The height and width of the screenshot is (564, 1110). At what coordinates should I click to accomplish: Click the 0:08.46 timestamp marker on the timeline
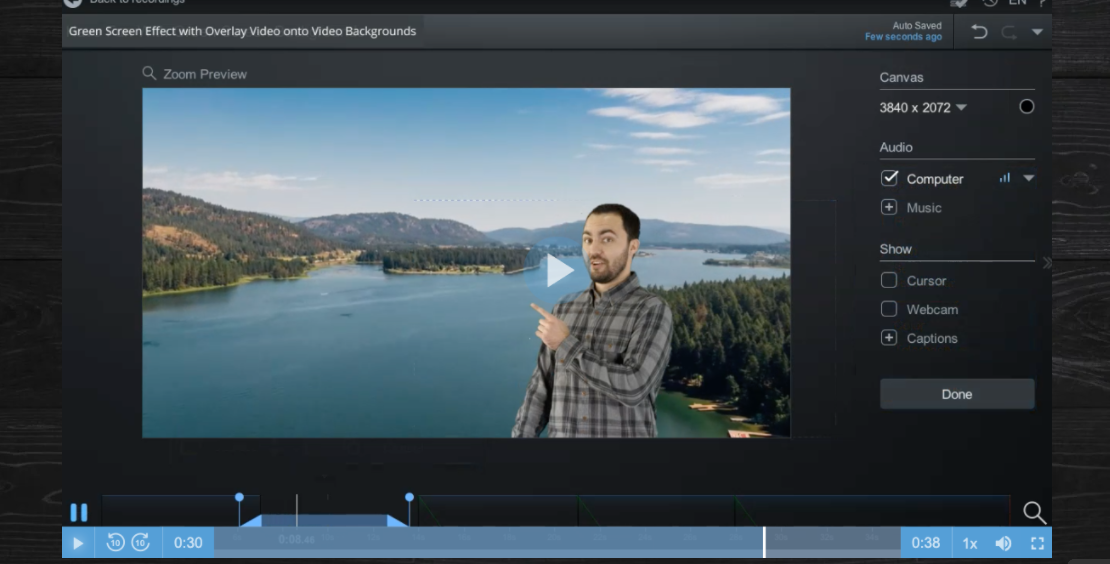click(297, 539)
